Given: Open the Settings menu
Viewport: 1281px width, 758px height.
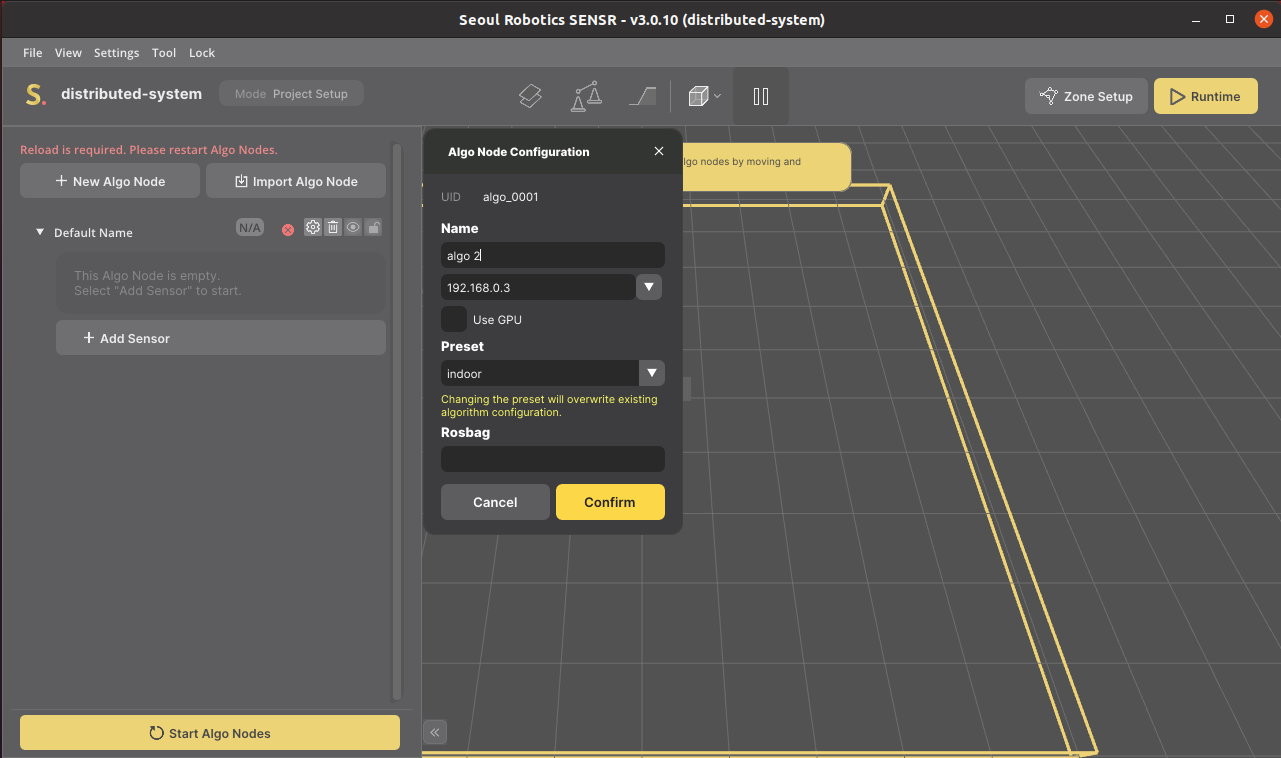Looking at the screenshot, I should [x=117, y=53].
